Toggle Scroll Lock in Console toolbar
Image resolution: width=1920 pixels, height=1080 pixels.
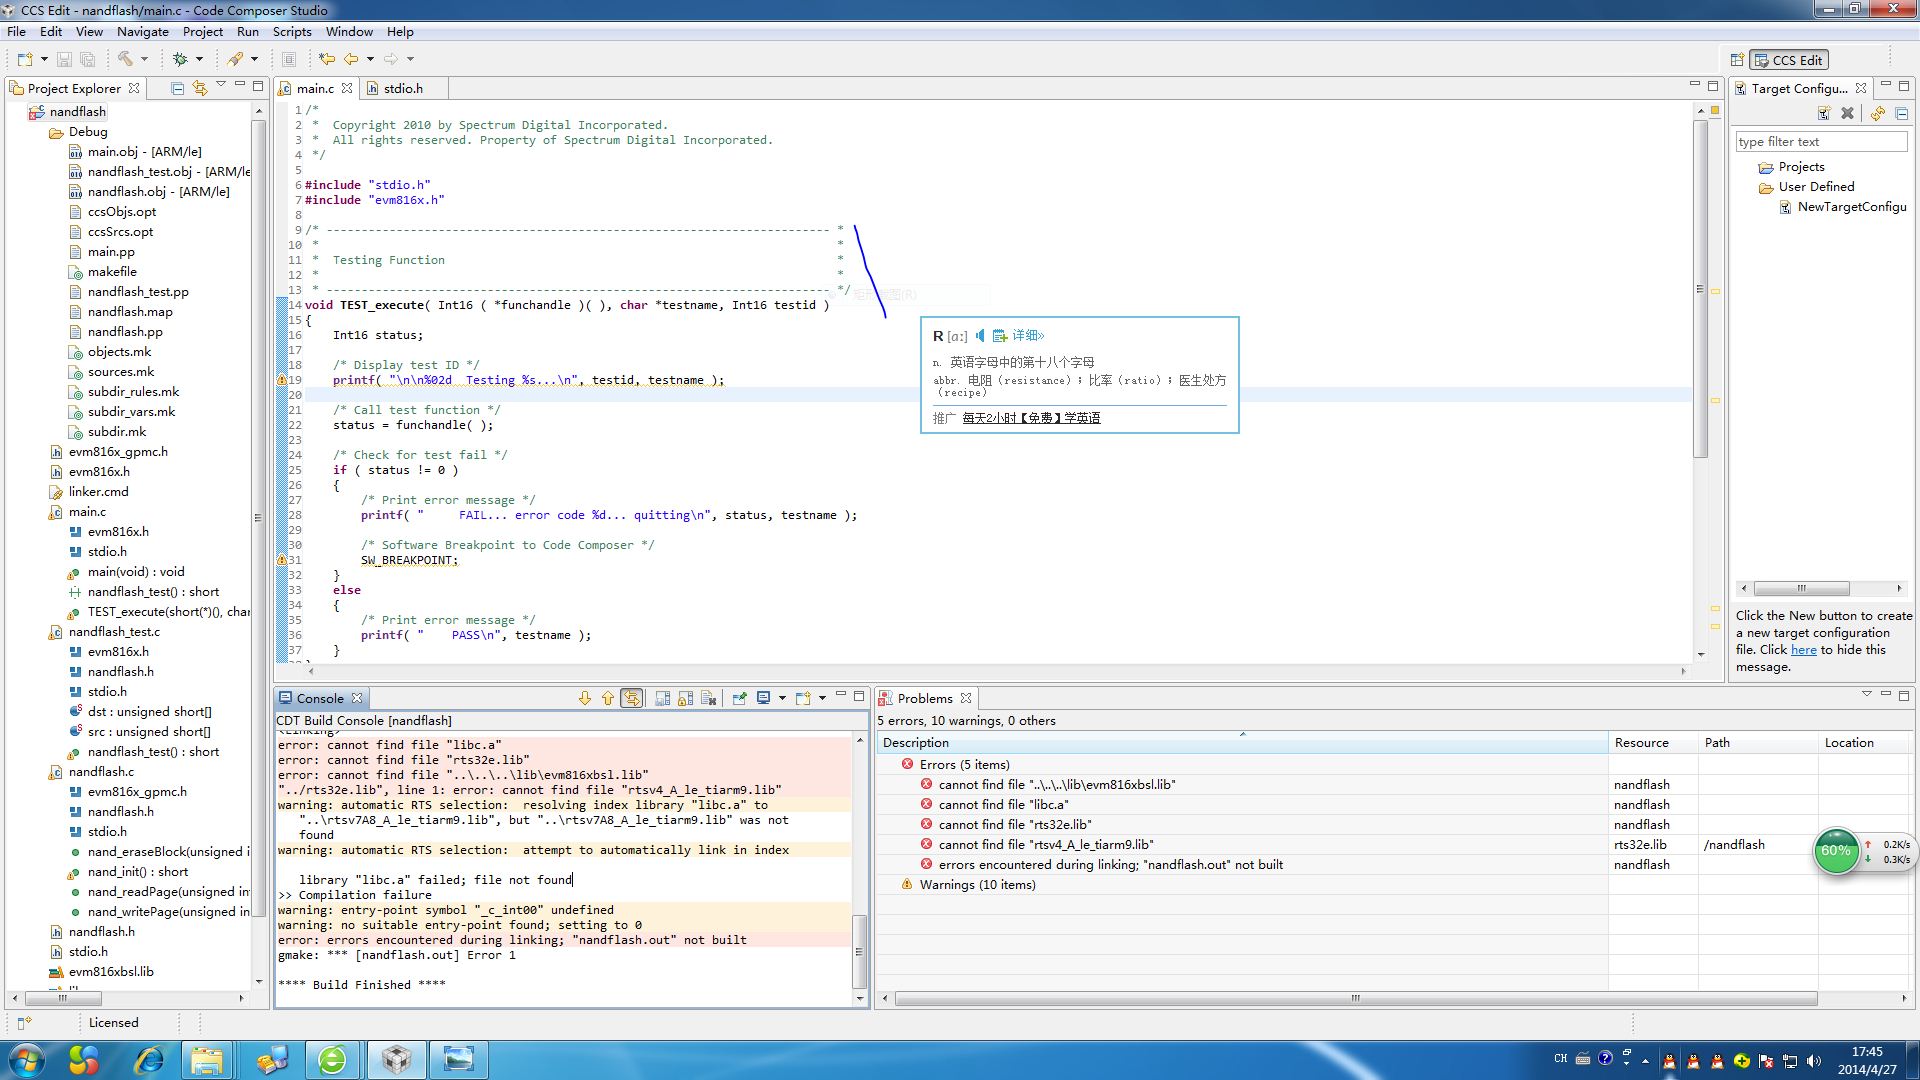(x=685, y=698)
